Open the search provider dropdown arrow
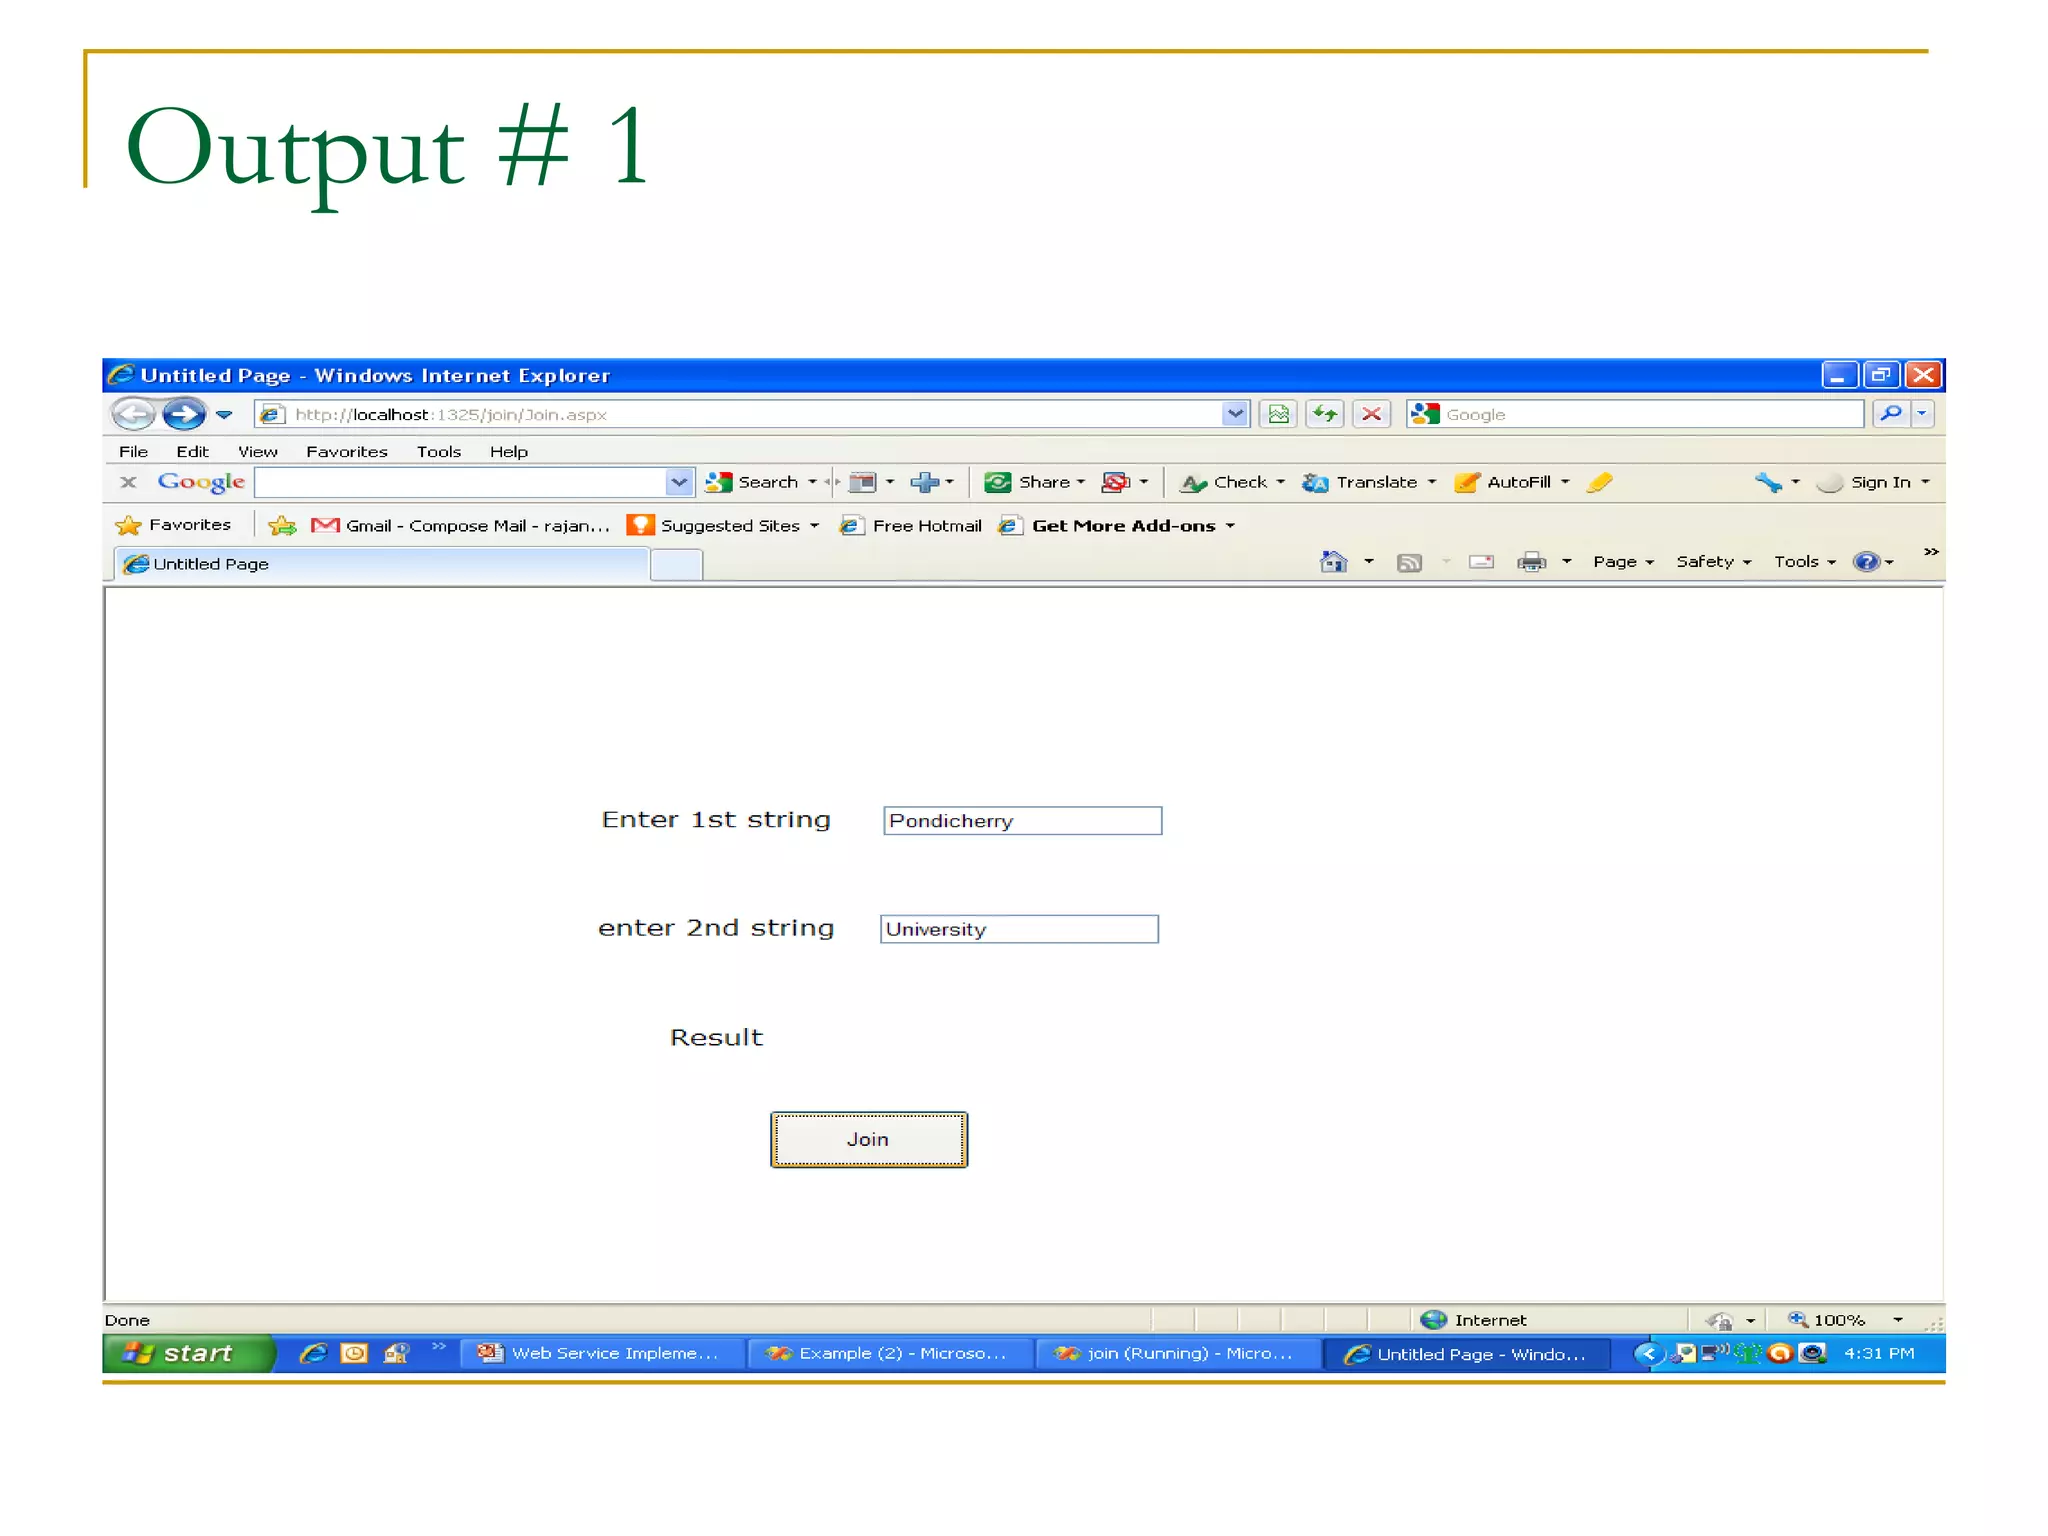2048x1536 pixels. (x=1922, y=414)
